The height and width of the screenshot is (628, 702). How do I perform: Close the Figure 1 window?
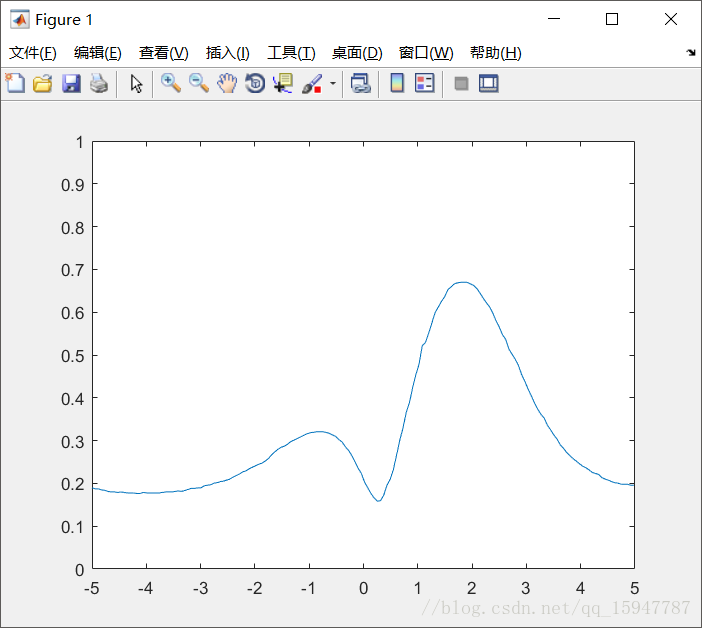tap(671, 19)
